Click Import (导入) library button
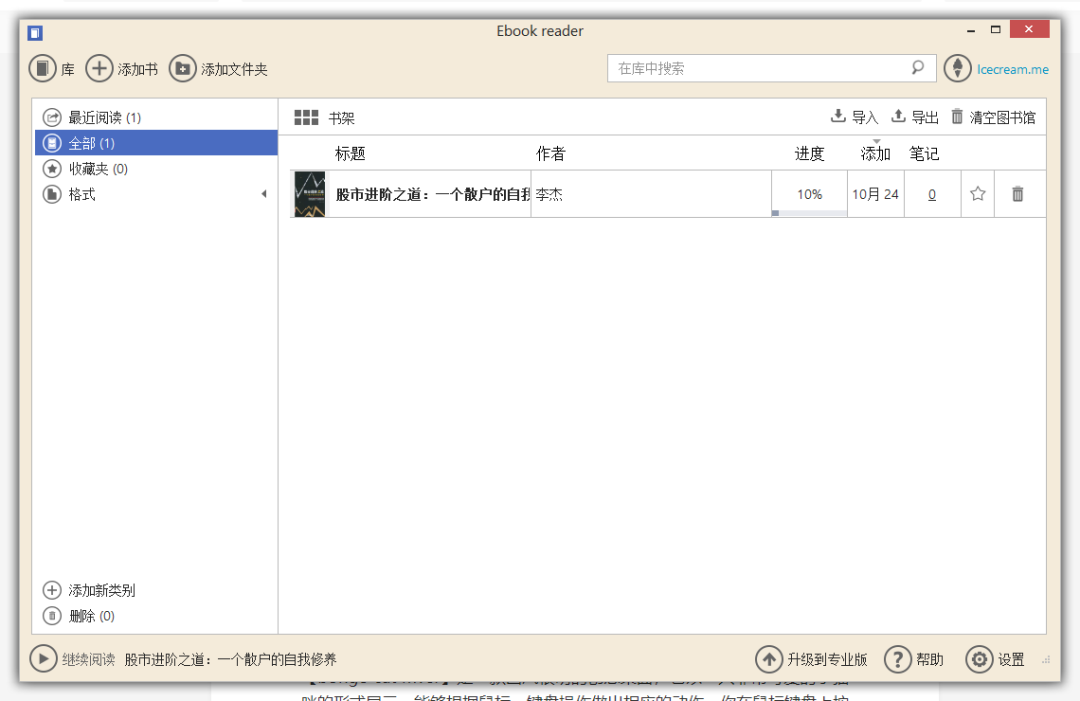The height and width of the screenshot is (701, 1080). point(854,117)
